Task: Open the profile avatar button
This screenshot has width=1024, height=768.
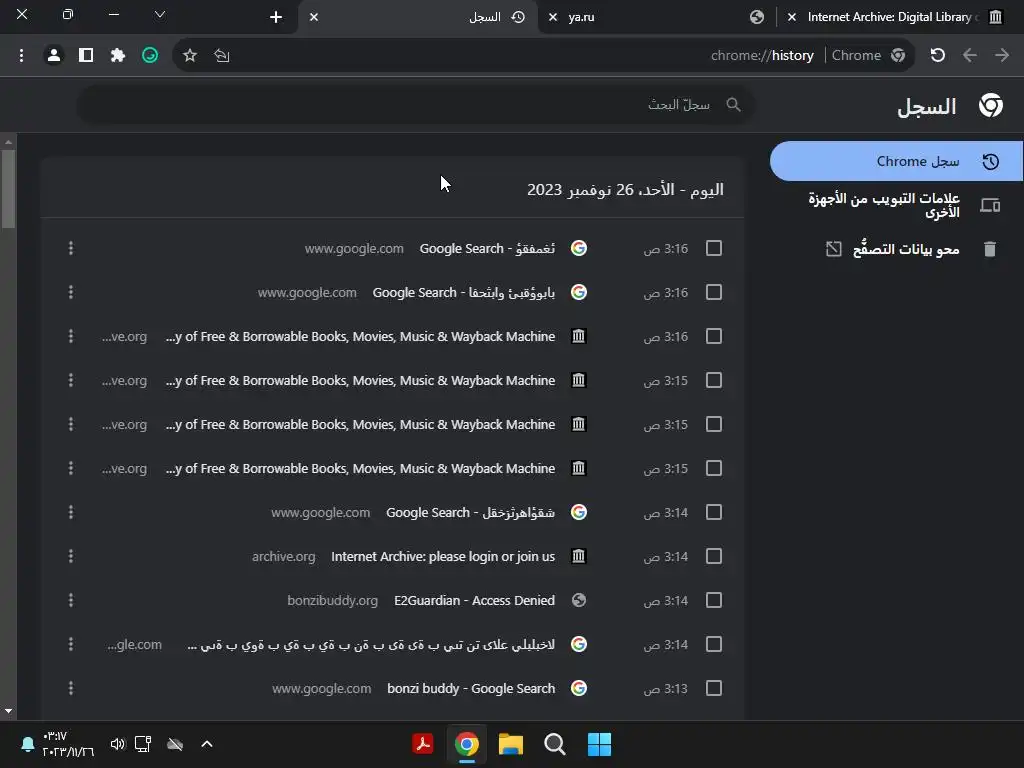Action: point(54,56)
